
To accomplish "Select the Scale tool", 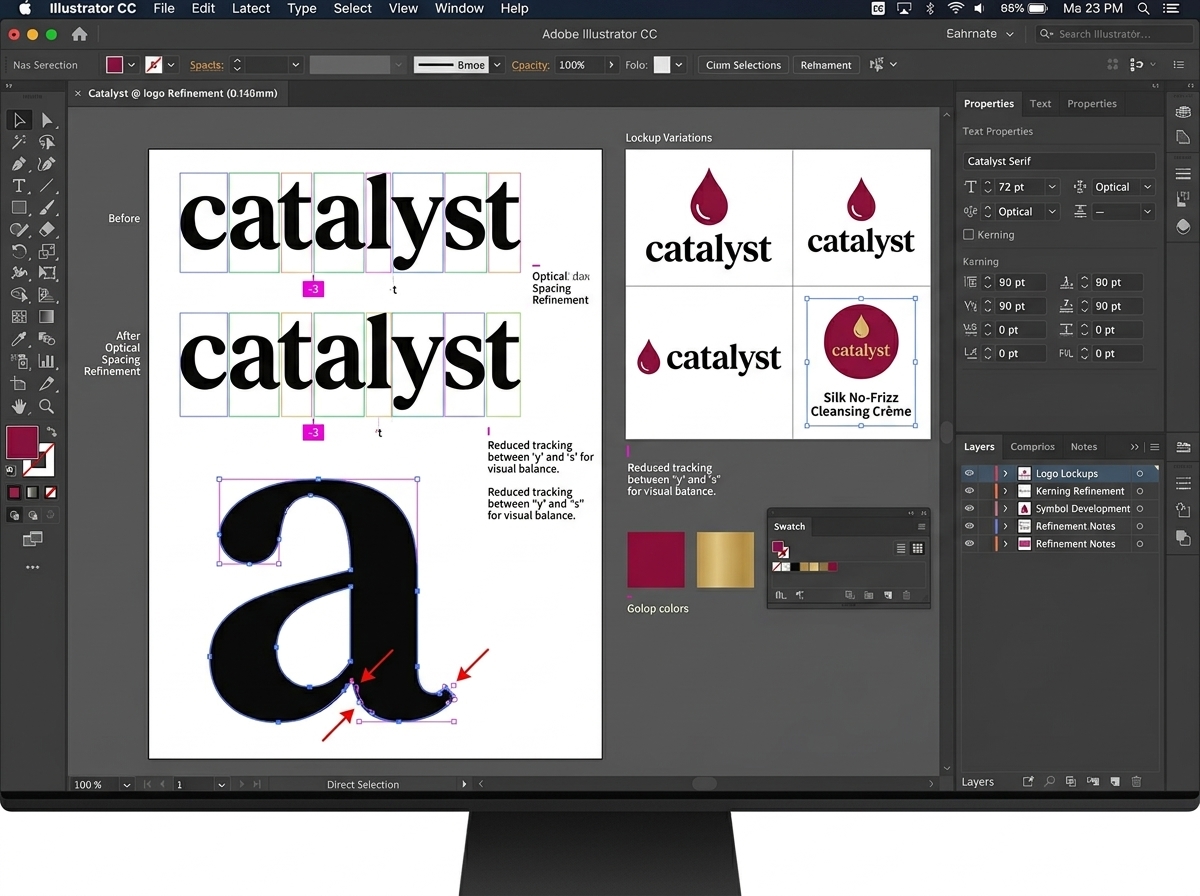I will pyautogui.click(x=46, y=251).
